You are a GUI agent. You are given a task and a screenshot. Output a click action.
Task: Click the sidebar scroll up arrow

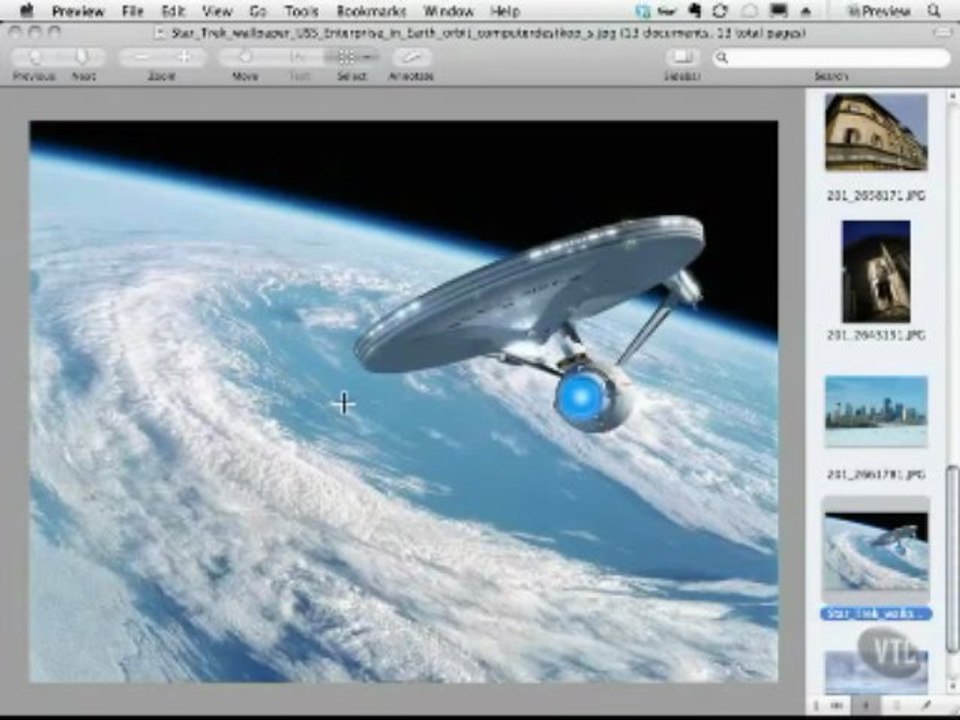pyautogui.click(x=953, y=96)
